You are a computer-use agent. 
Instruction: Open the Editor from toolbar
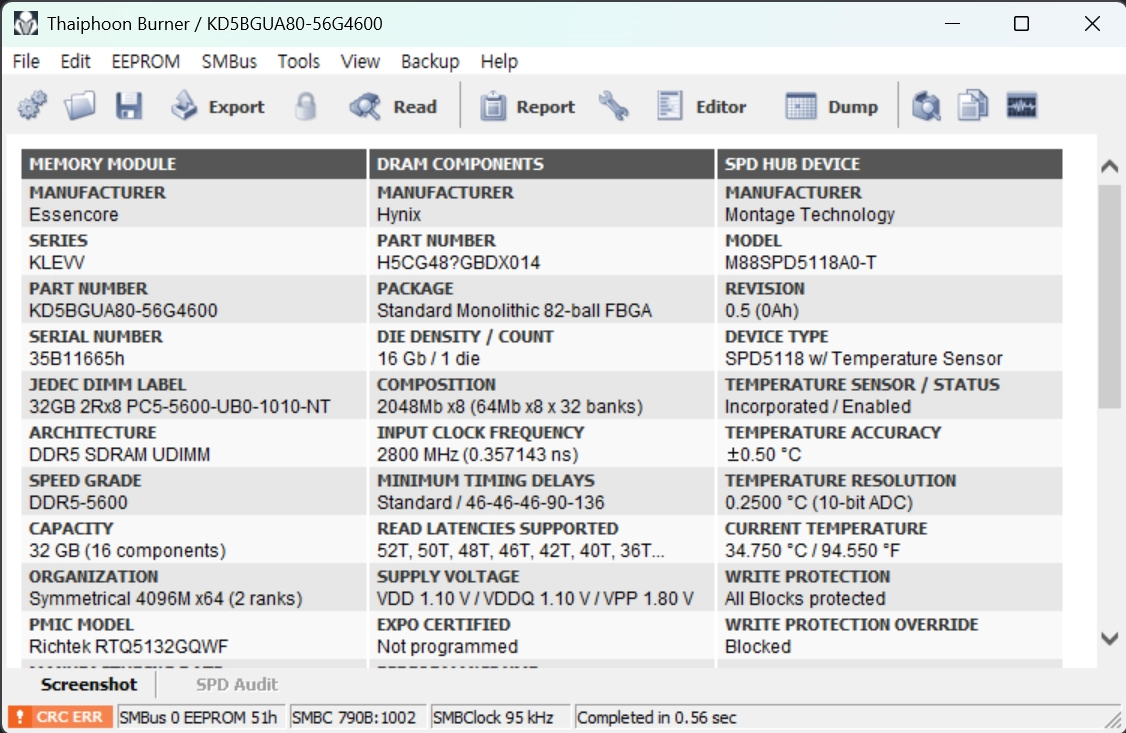pos(702,106)
